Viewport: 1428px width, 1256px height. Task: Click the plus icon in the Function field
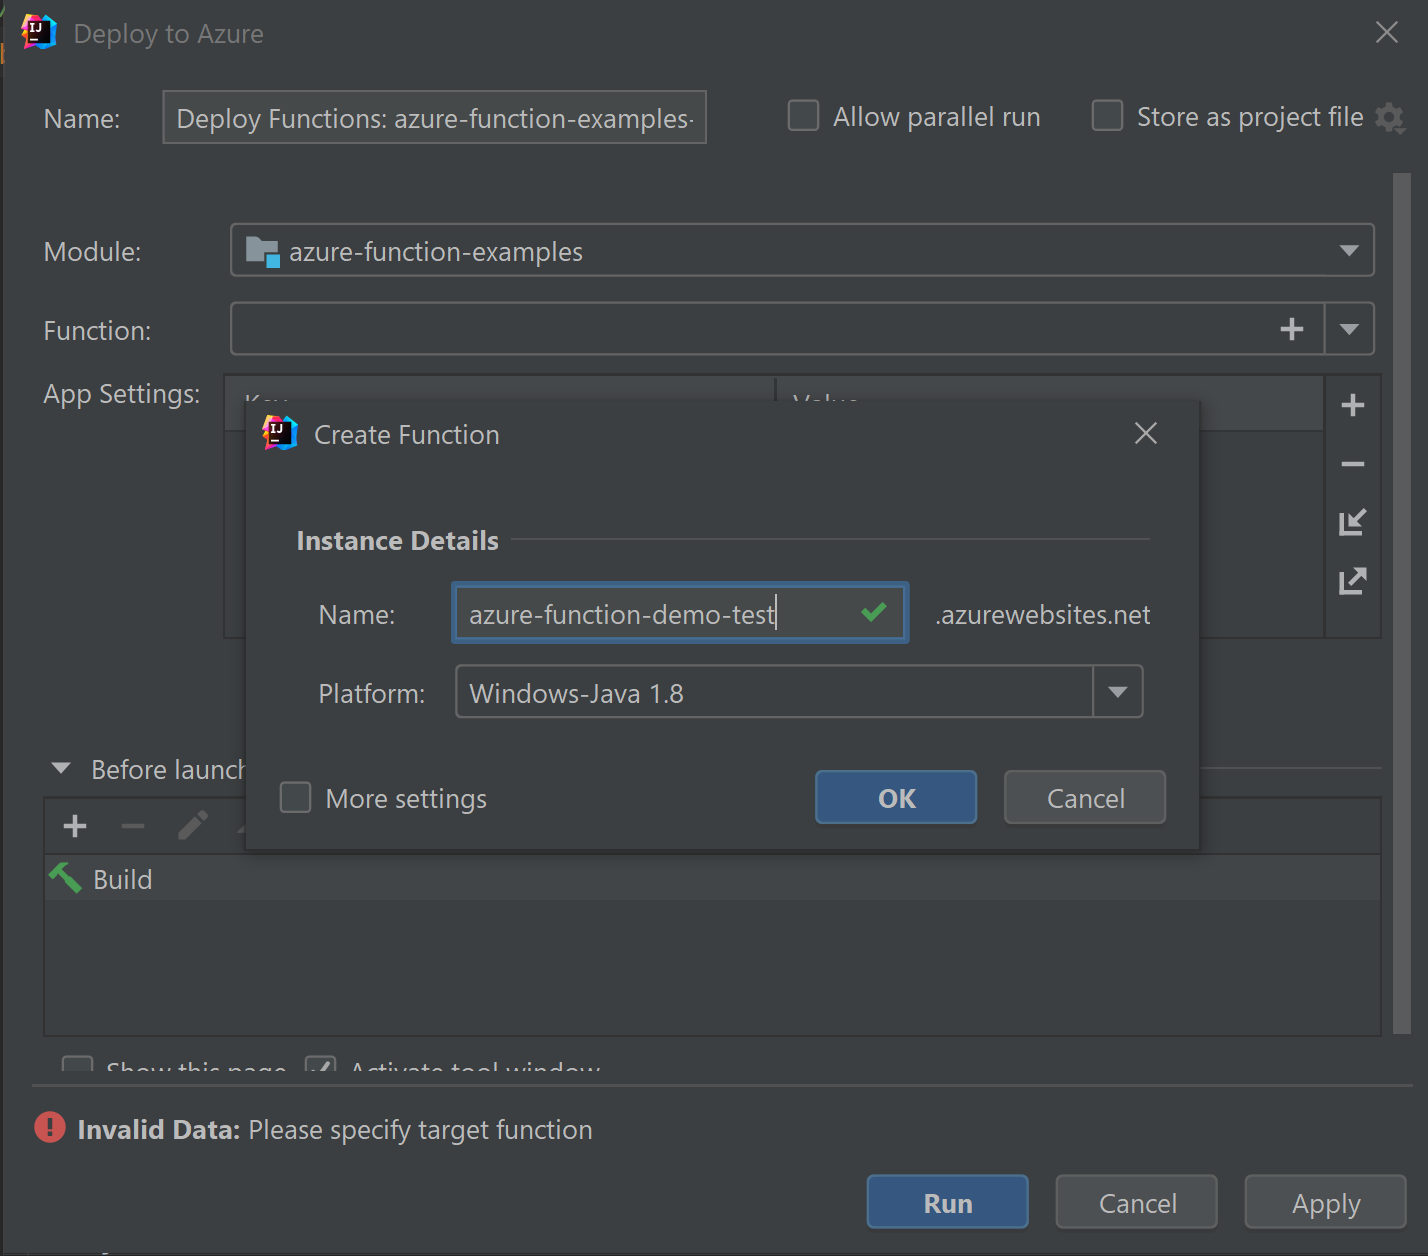pyautogui.click(x=1291, y=329)
